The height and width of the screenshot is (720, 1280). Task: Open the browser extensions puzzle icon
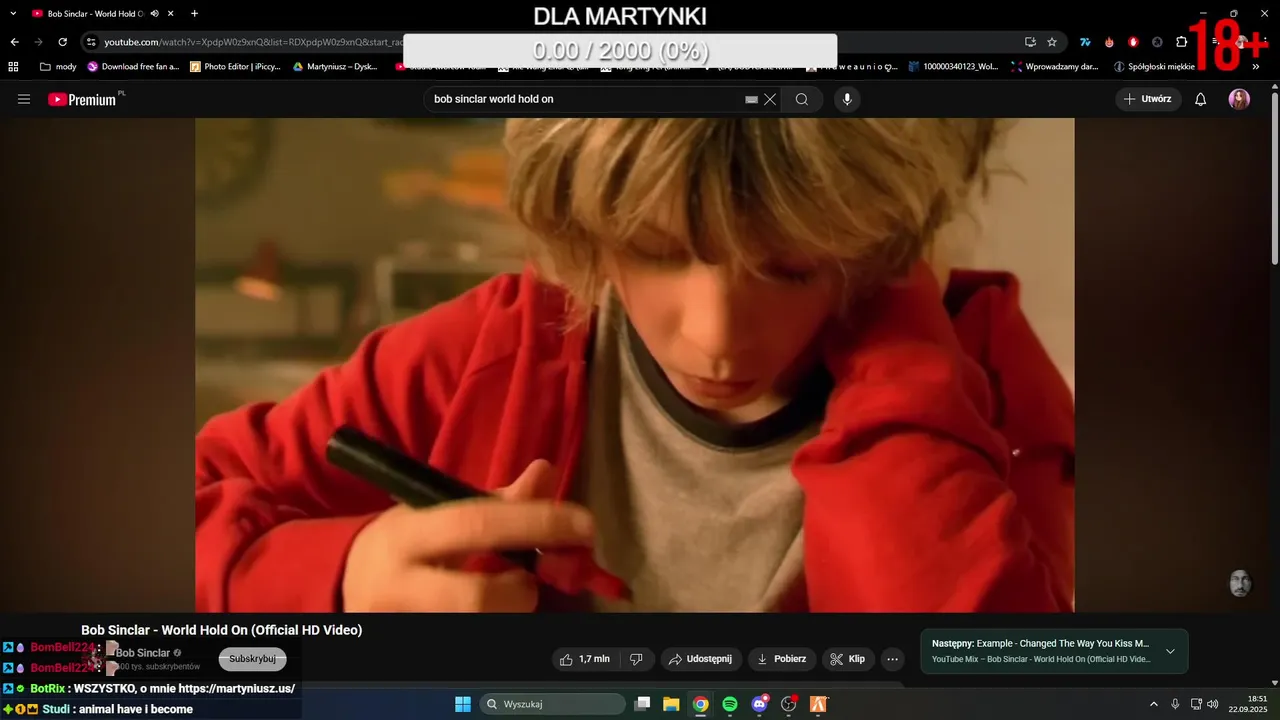[1181, 42]
